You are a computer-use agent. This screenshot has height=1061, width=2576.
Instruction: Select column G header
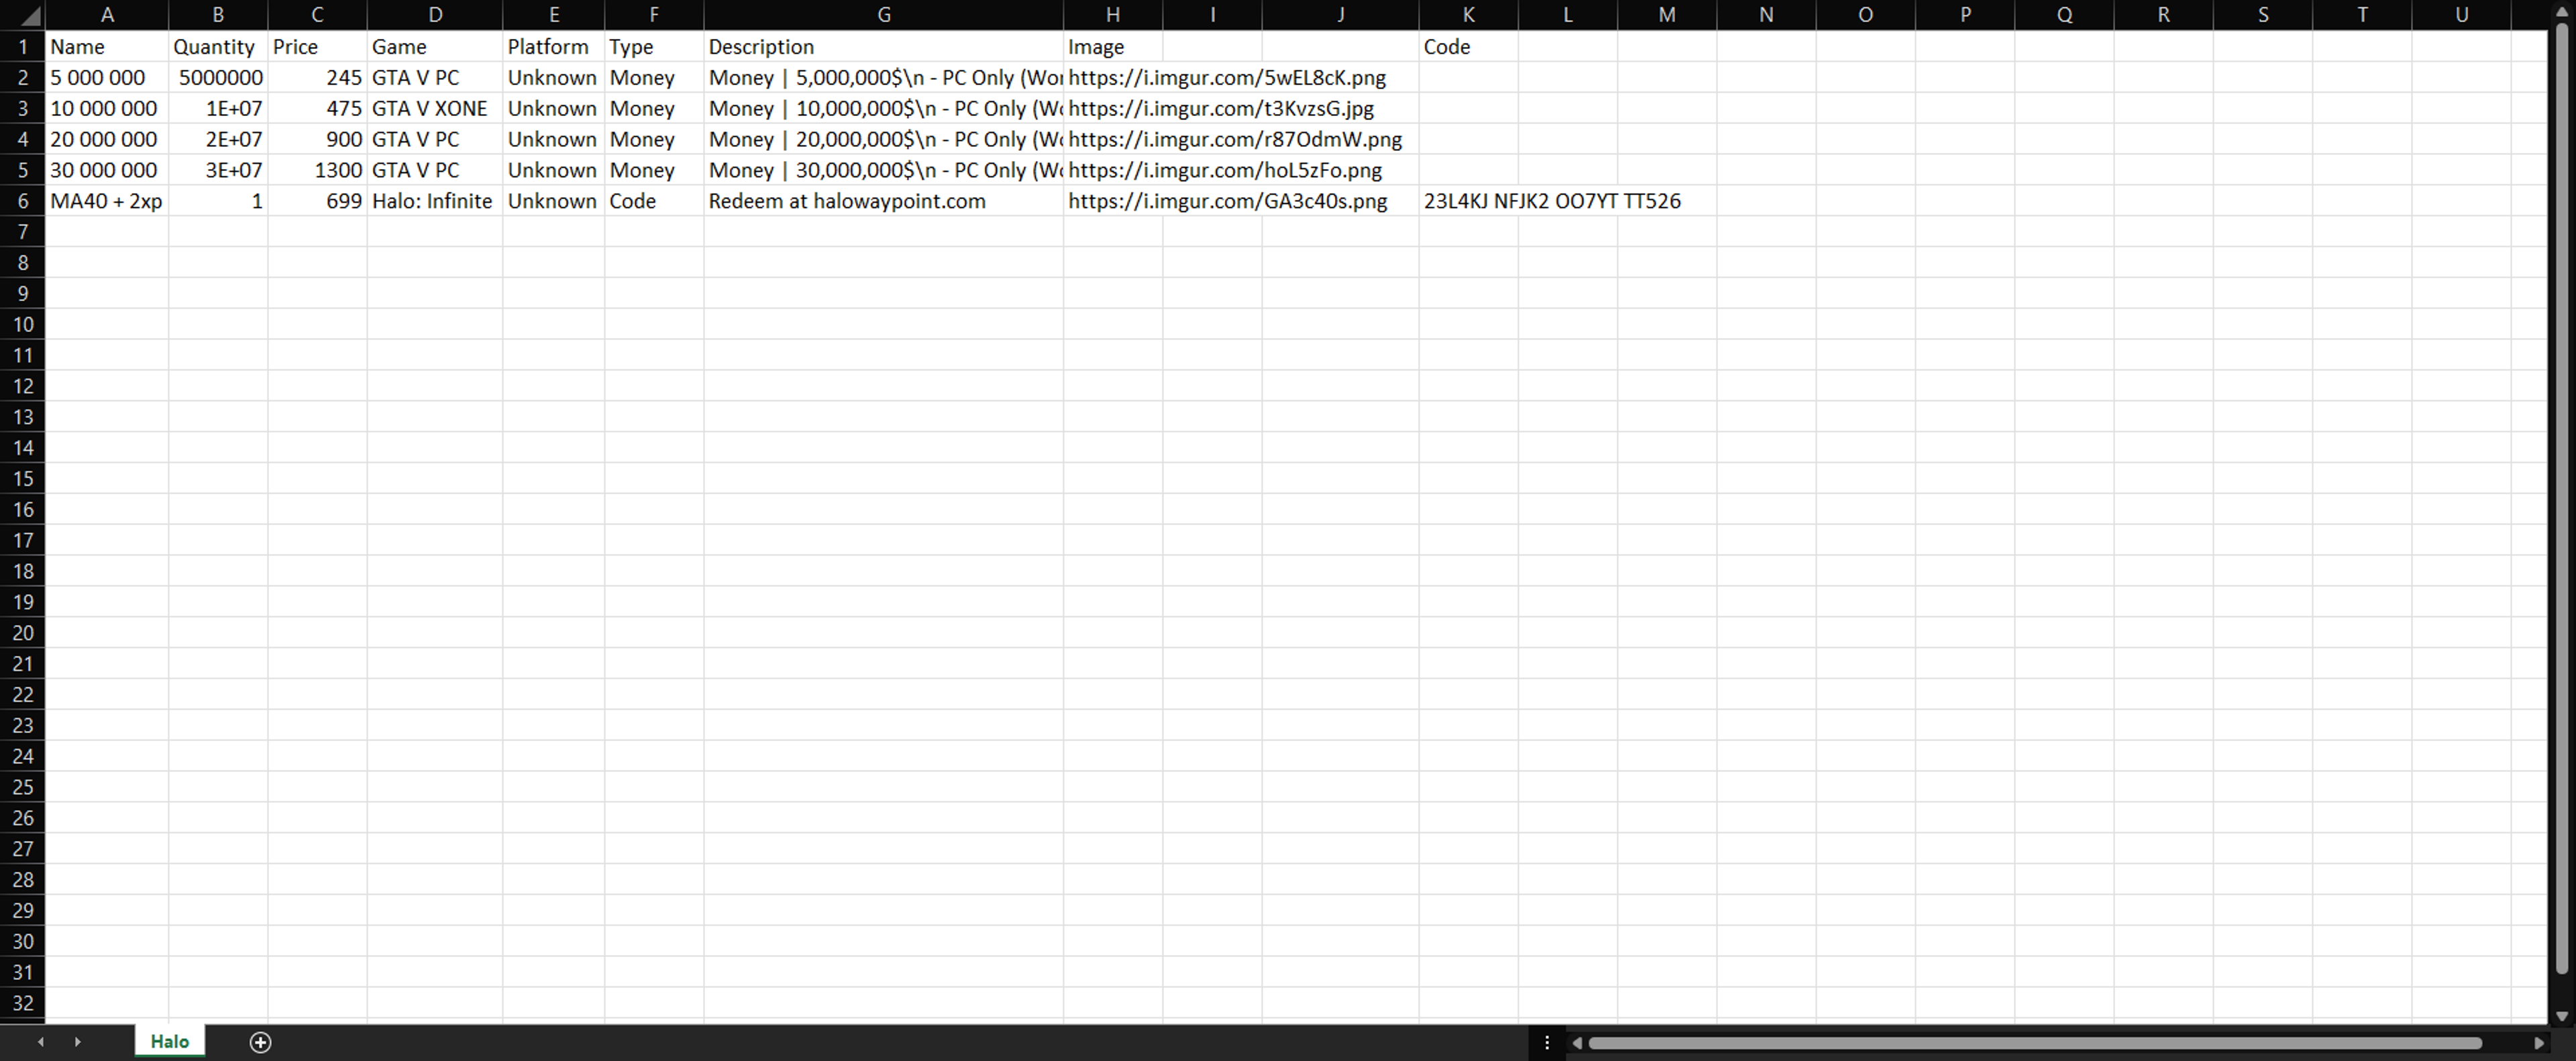click(883, 15)
